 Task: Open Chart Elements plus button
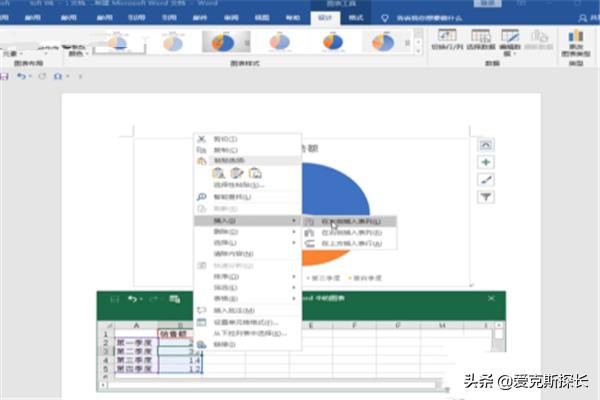(x=486, y=162)
